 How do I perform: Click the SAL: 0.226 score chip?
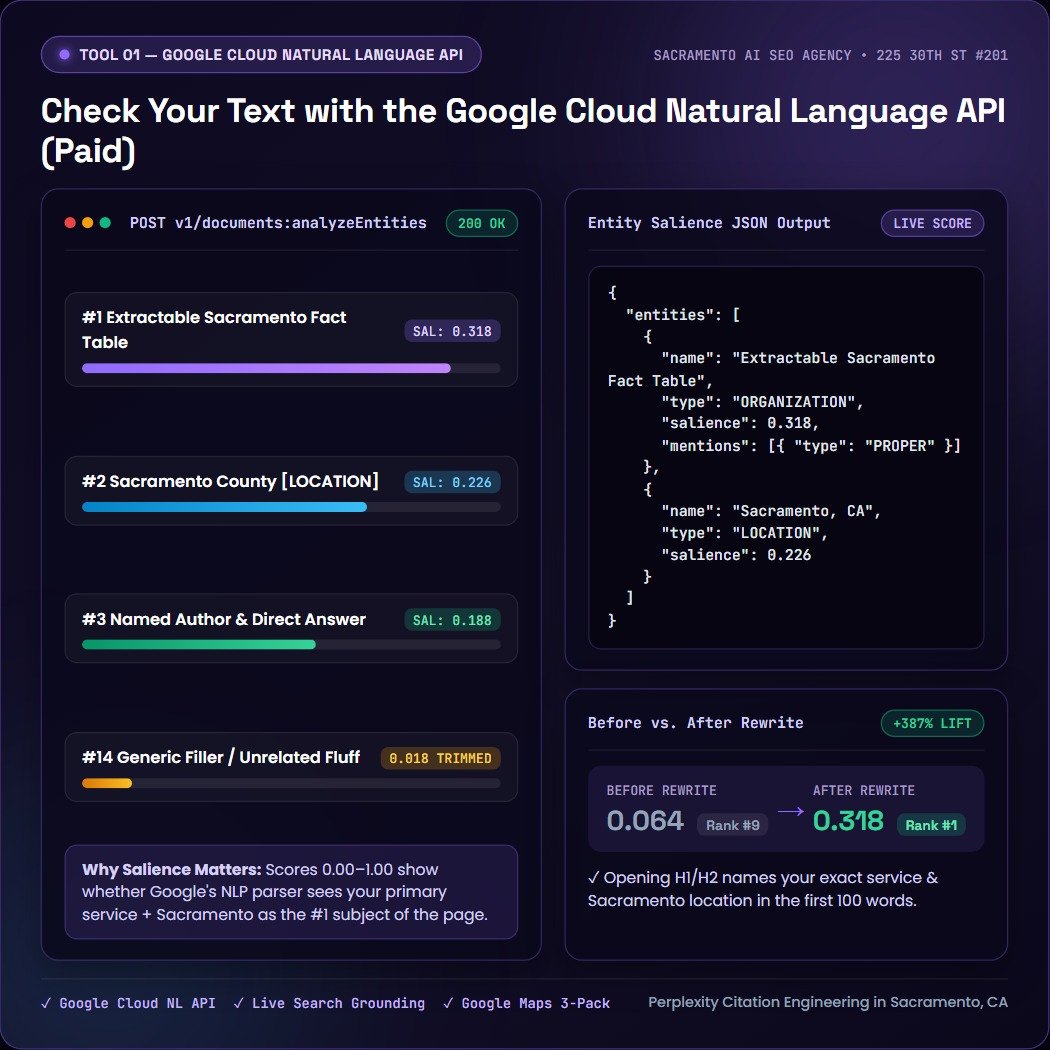point(452,482)
